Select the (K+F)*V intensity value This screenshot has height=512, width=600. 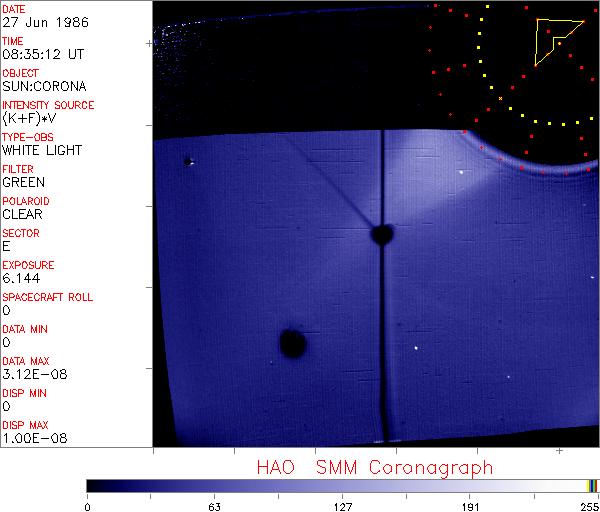(x=29, y=118)
